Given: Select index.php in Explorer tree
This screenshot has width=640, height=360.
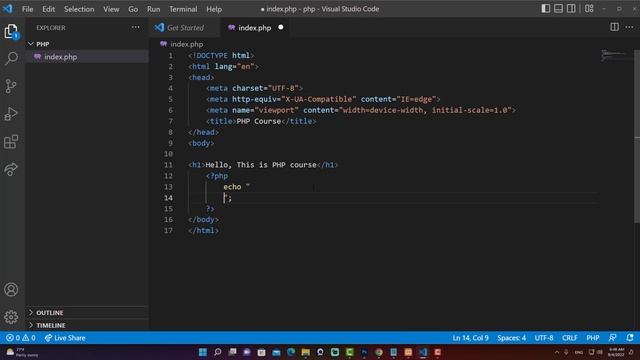Looking at the screenshot, I should [x=87, y=57].
